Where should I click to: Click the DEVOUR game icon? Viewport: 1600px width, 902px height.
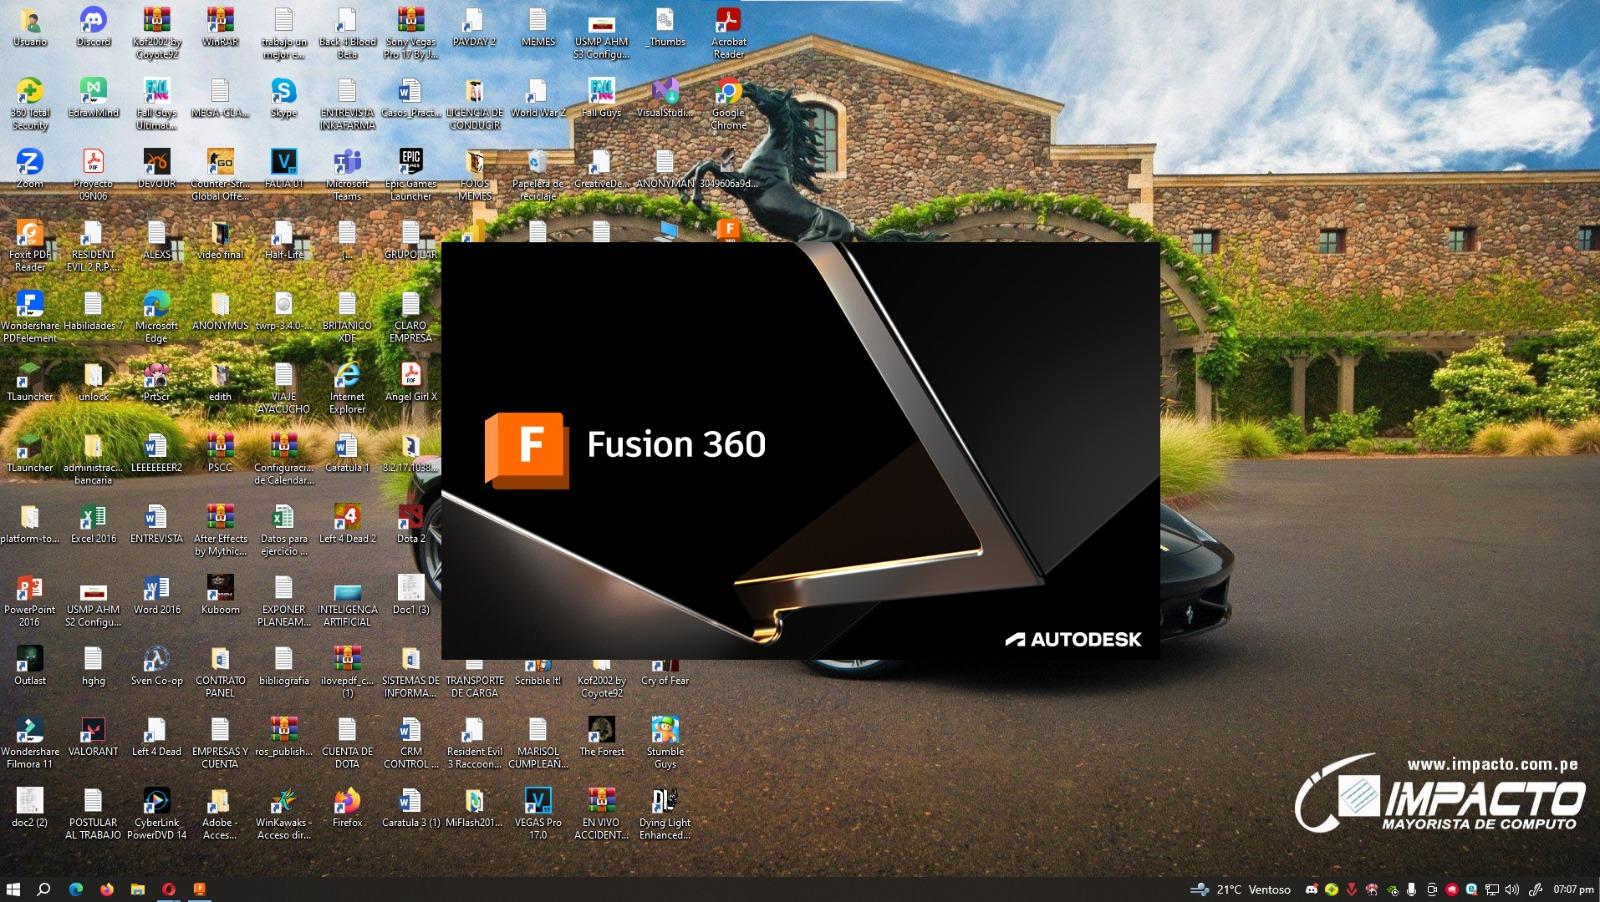pos(156,169)
